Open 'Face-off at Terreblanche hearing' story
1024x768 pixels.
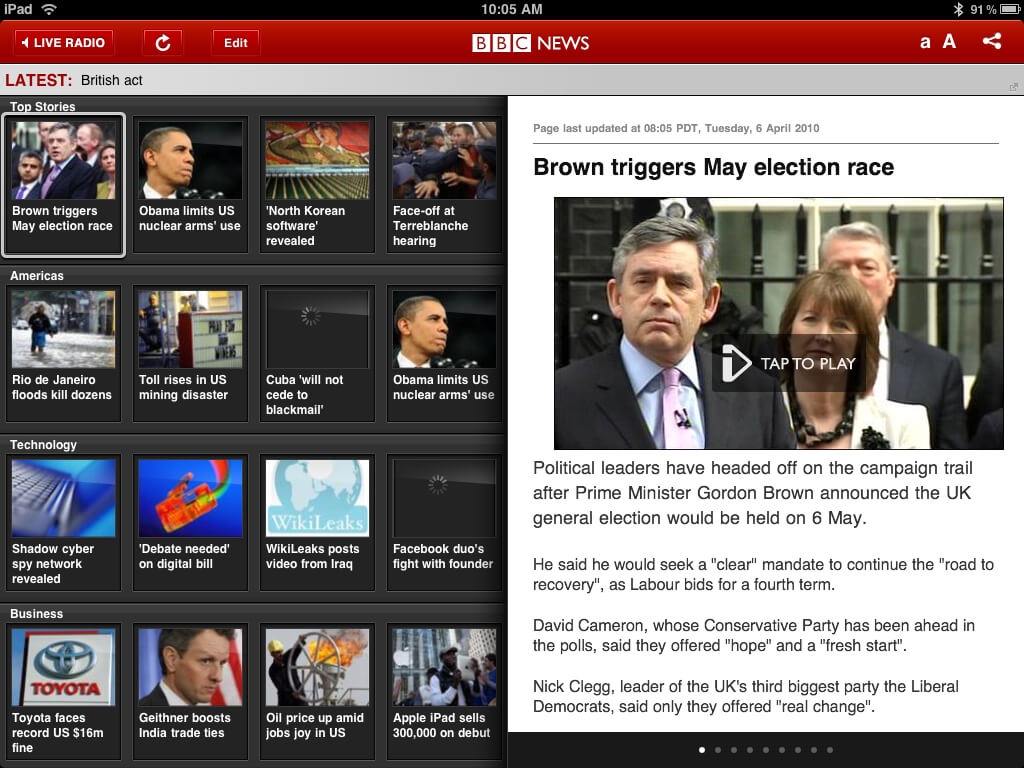(444, 185)
